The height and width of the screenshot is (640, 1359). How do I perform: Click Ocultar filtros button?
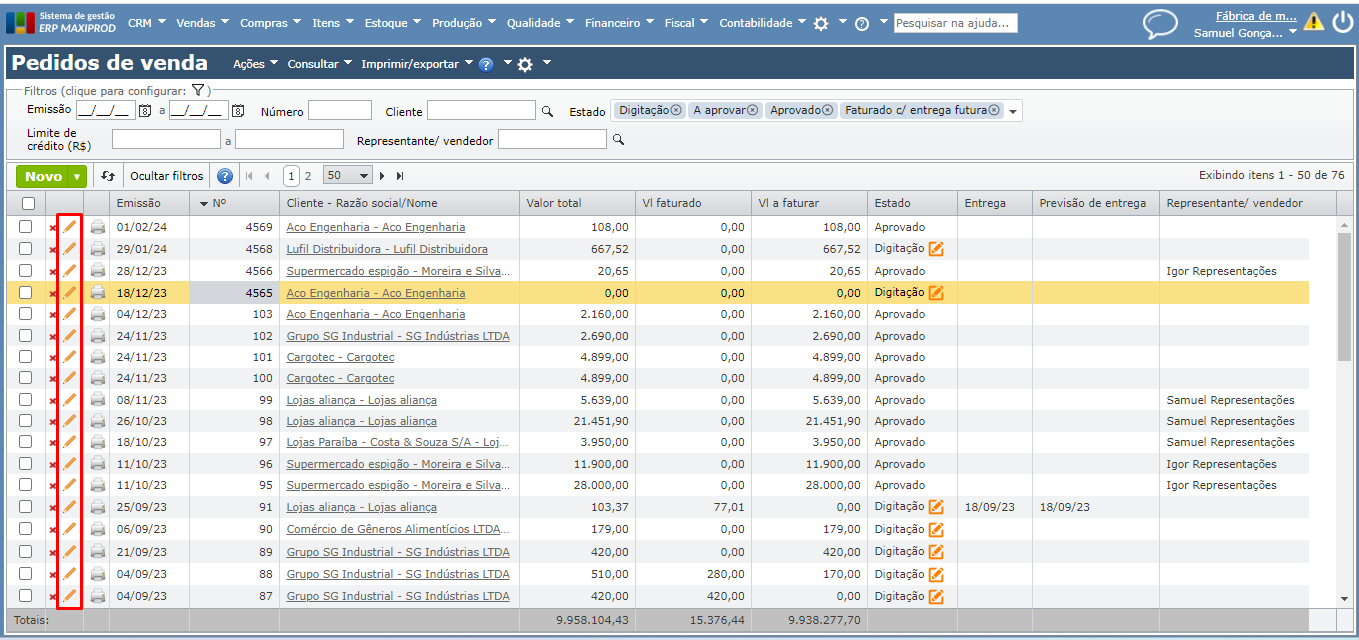[x=167, y=176]
